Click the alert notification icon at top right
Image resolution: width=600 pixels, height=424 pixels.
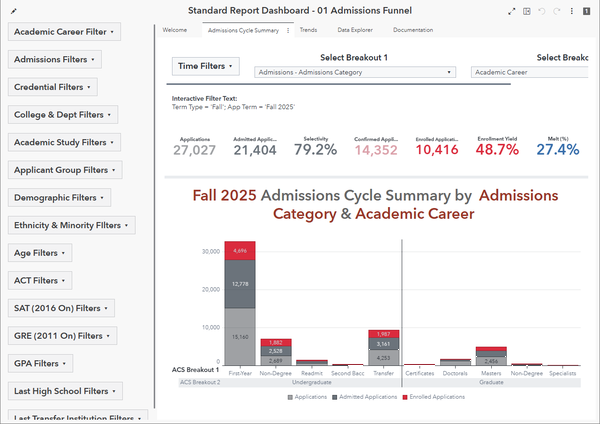point(586,11)
